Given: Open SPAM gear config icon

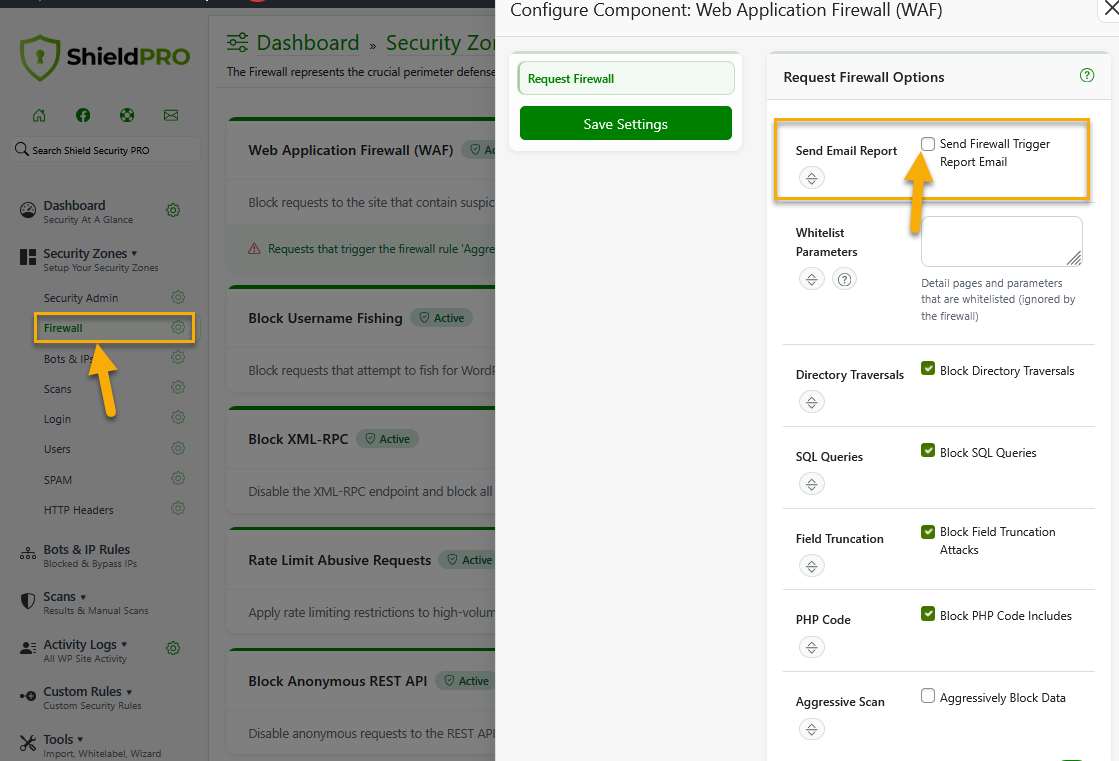Looking at the screenshot, I should [x=178, y=478].
